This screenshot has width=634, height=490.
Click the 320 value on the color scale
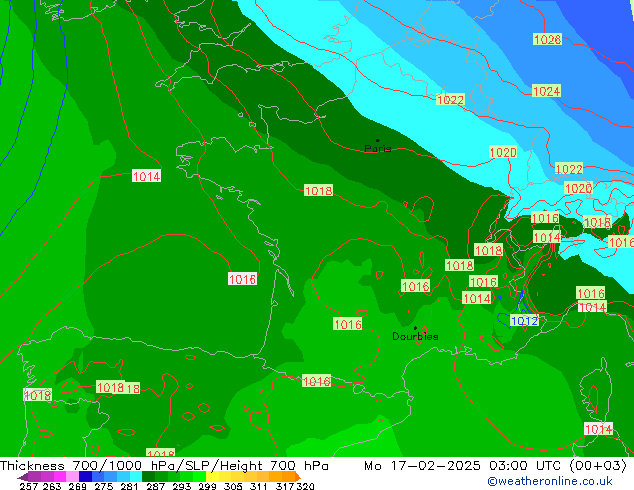[x=306, y=486]
